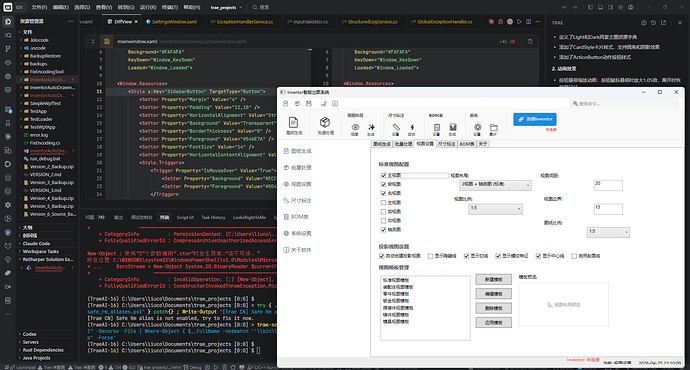Expand the BackupRestore folder in explorer
The image size is (690, 370).
click(45, 56)
